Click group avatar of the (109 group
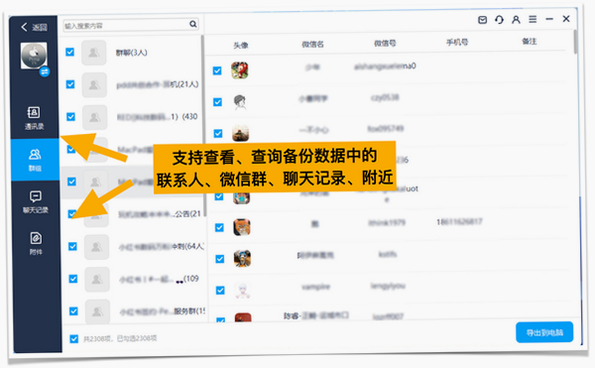Viewport: 595px width, 368px height. [97, 279]
